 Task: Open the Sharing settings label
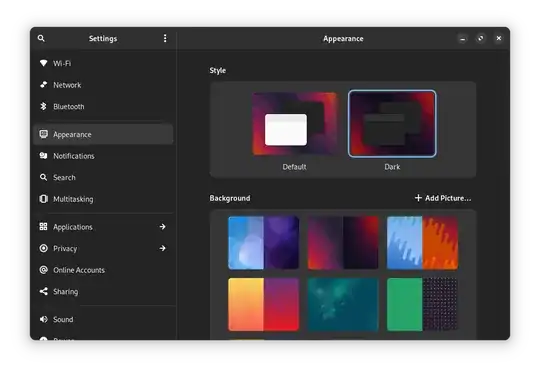[x=65, y=292]
